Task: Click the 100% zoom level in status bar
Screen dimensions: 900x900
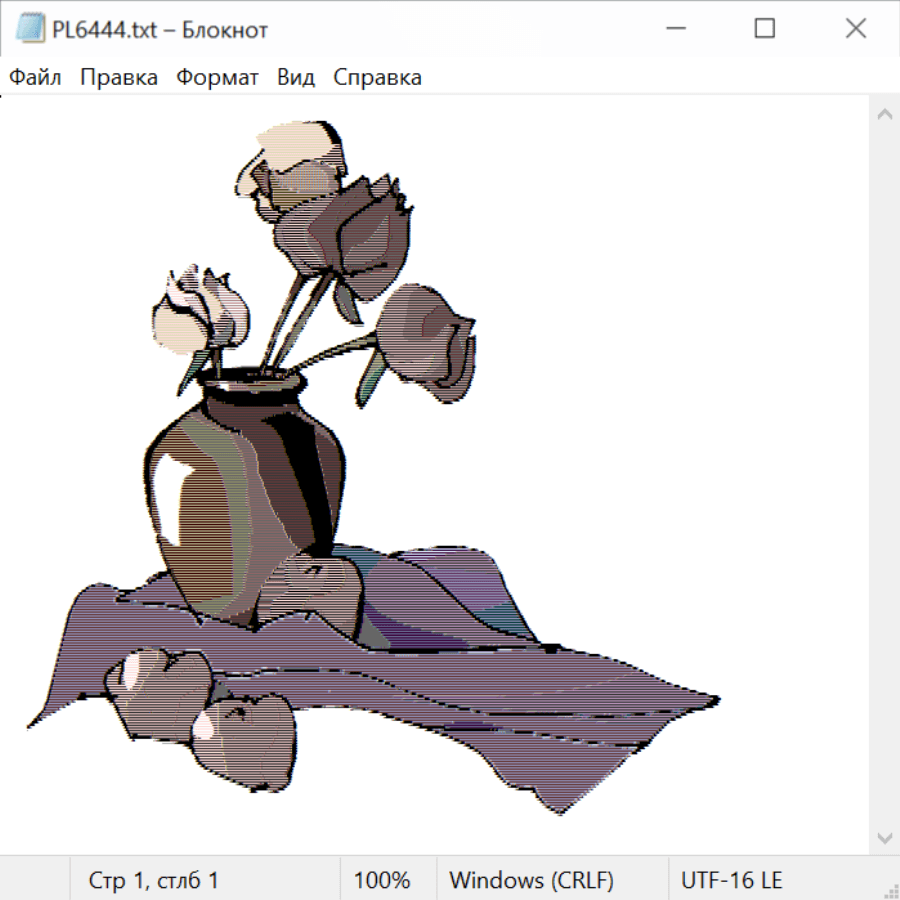Action: [x=382, y=881]
